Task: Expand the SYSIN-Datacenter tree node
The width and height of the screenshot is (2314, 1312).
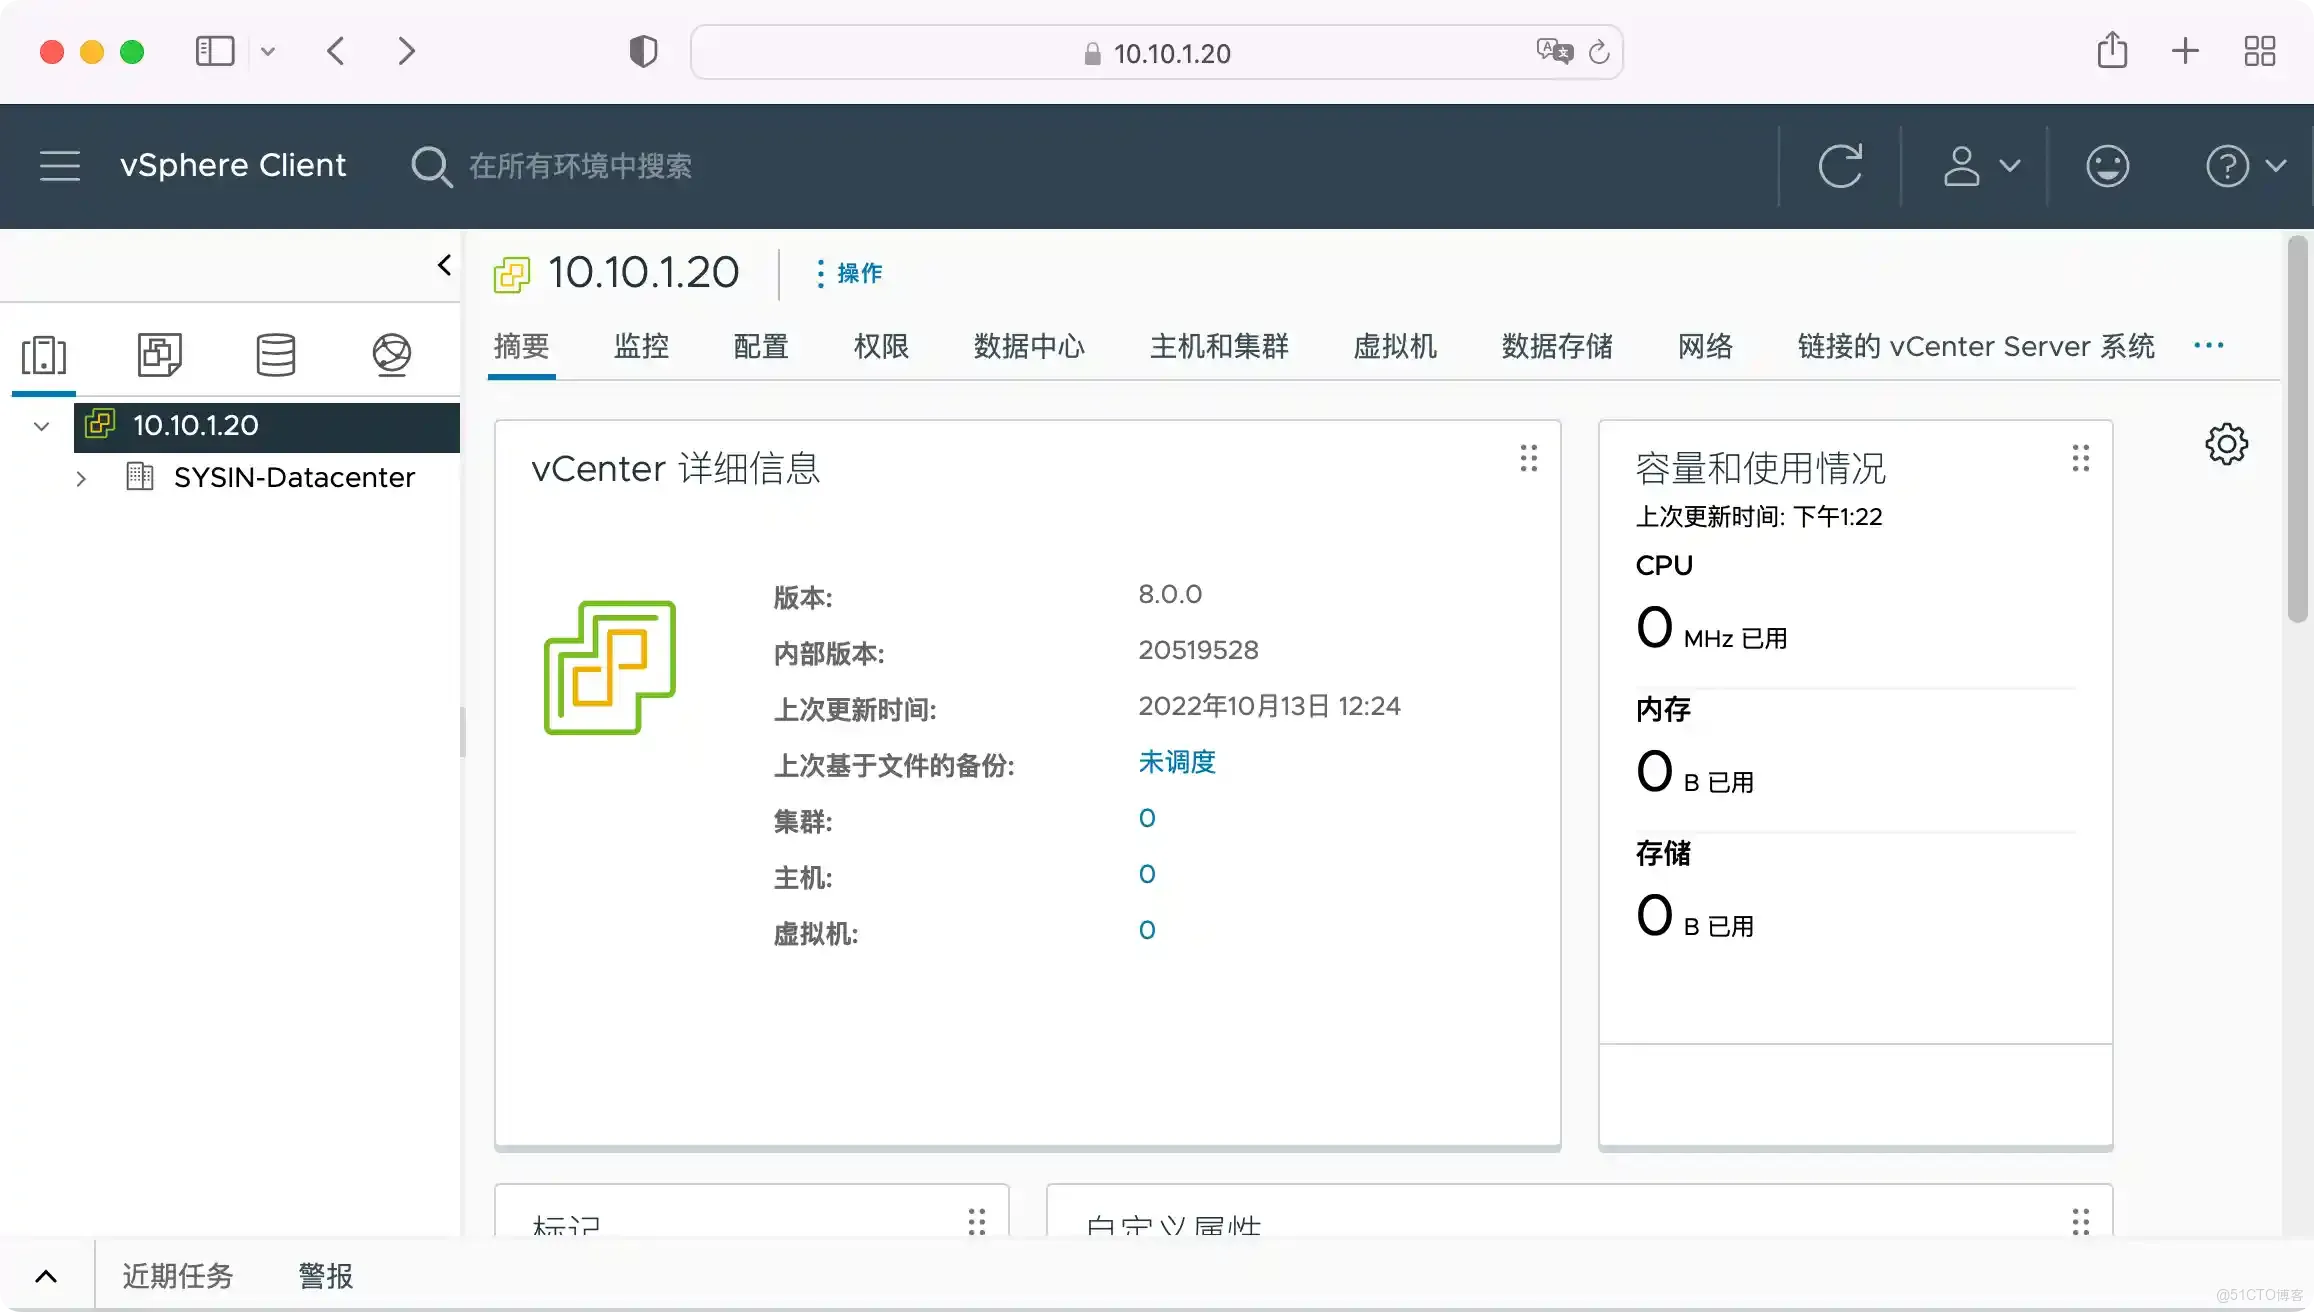Action: tap(81, 478)
